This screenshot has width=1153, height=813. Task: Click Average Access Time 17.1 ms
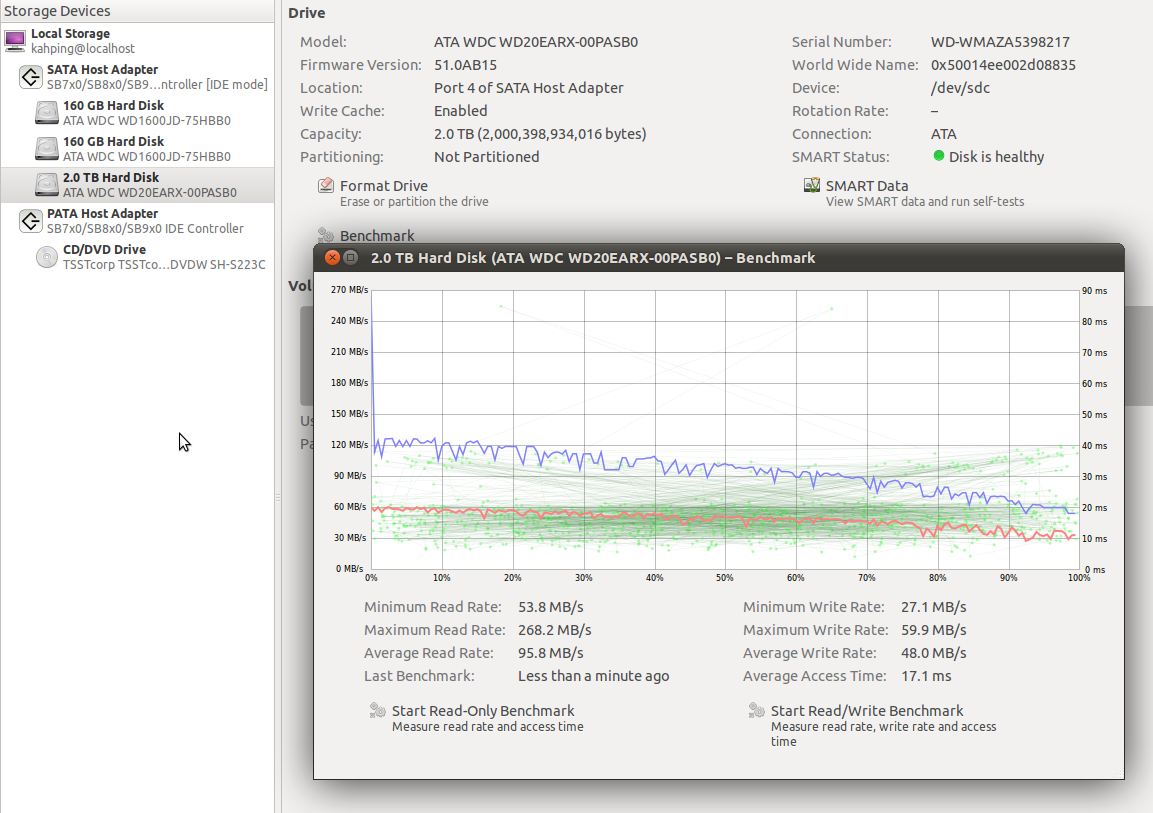pyautogui.click(x=926, y=676)
